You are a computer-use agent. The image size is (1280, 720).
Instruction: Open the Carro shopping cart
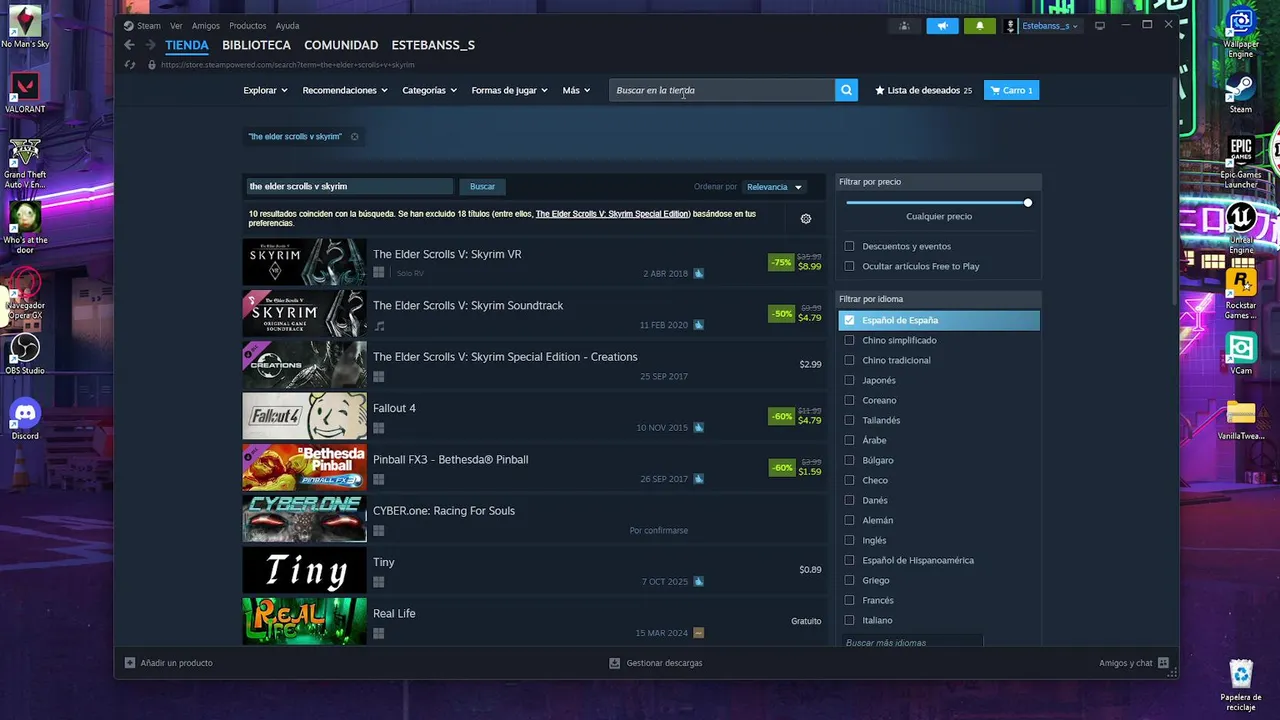tap(1011, 90)
